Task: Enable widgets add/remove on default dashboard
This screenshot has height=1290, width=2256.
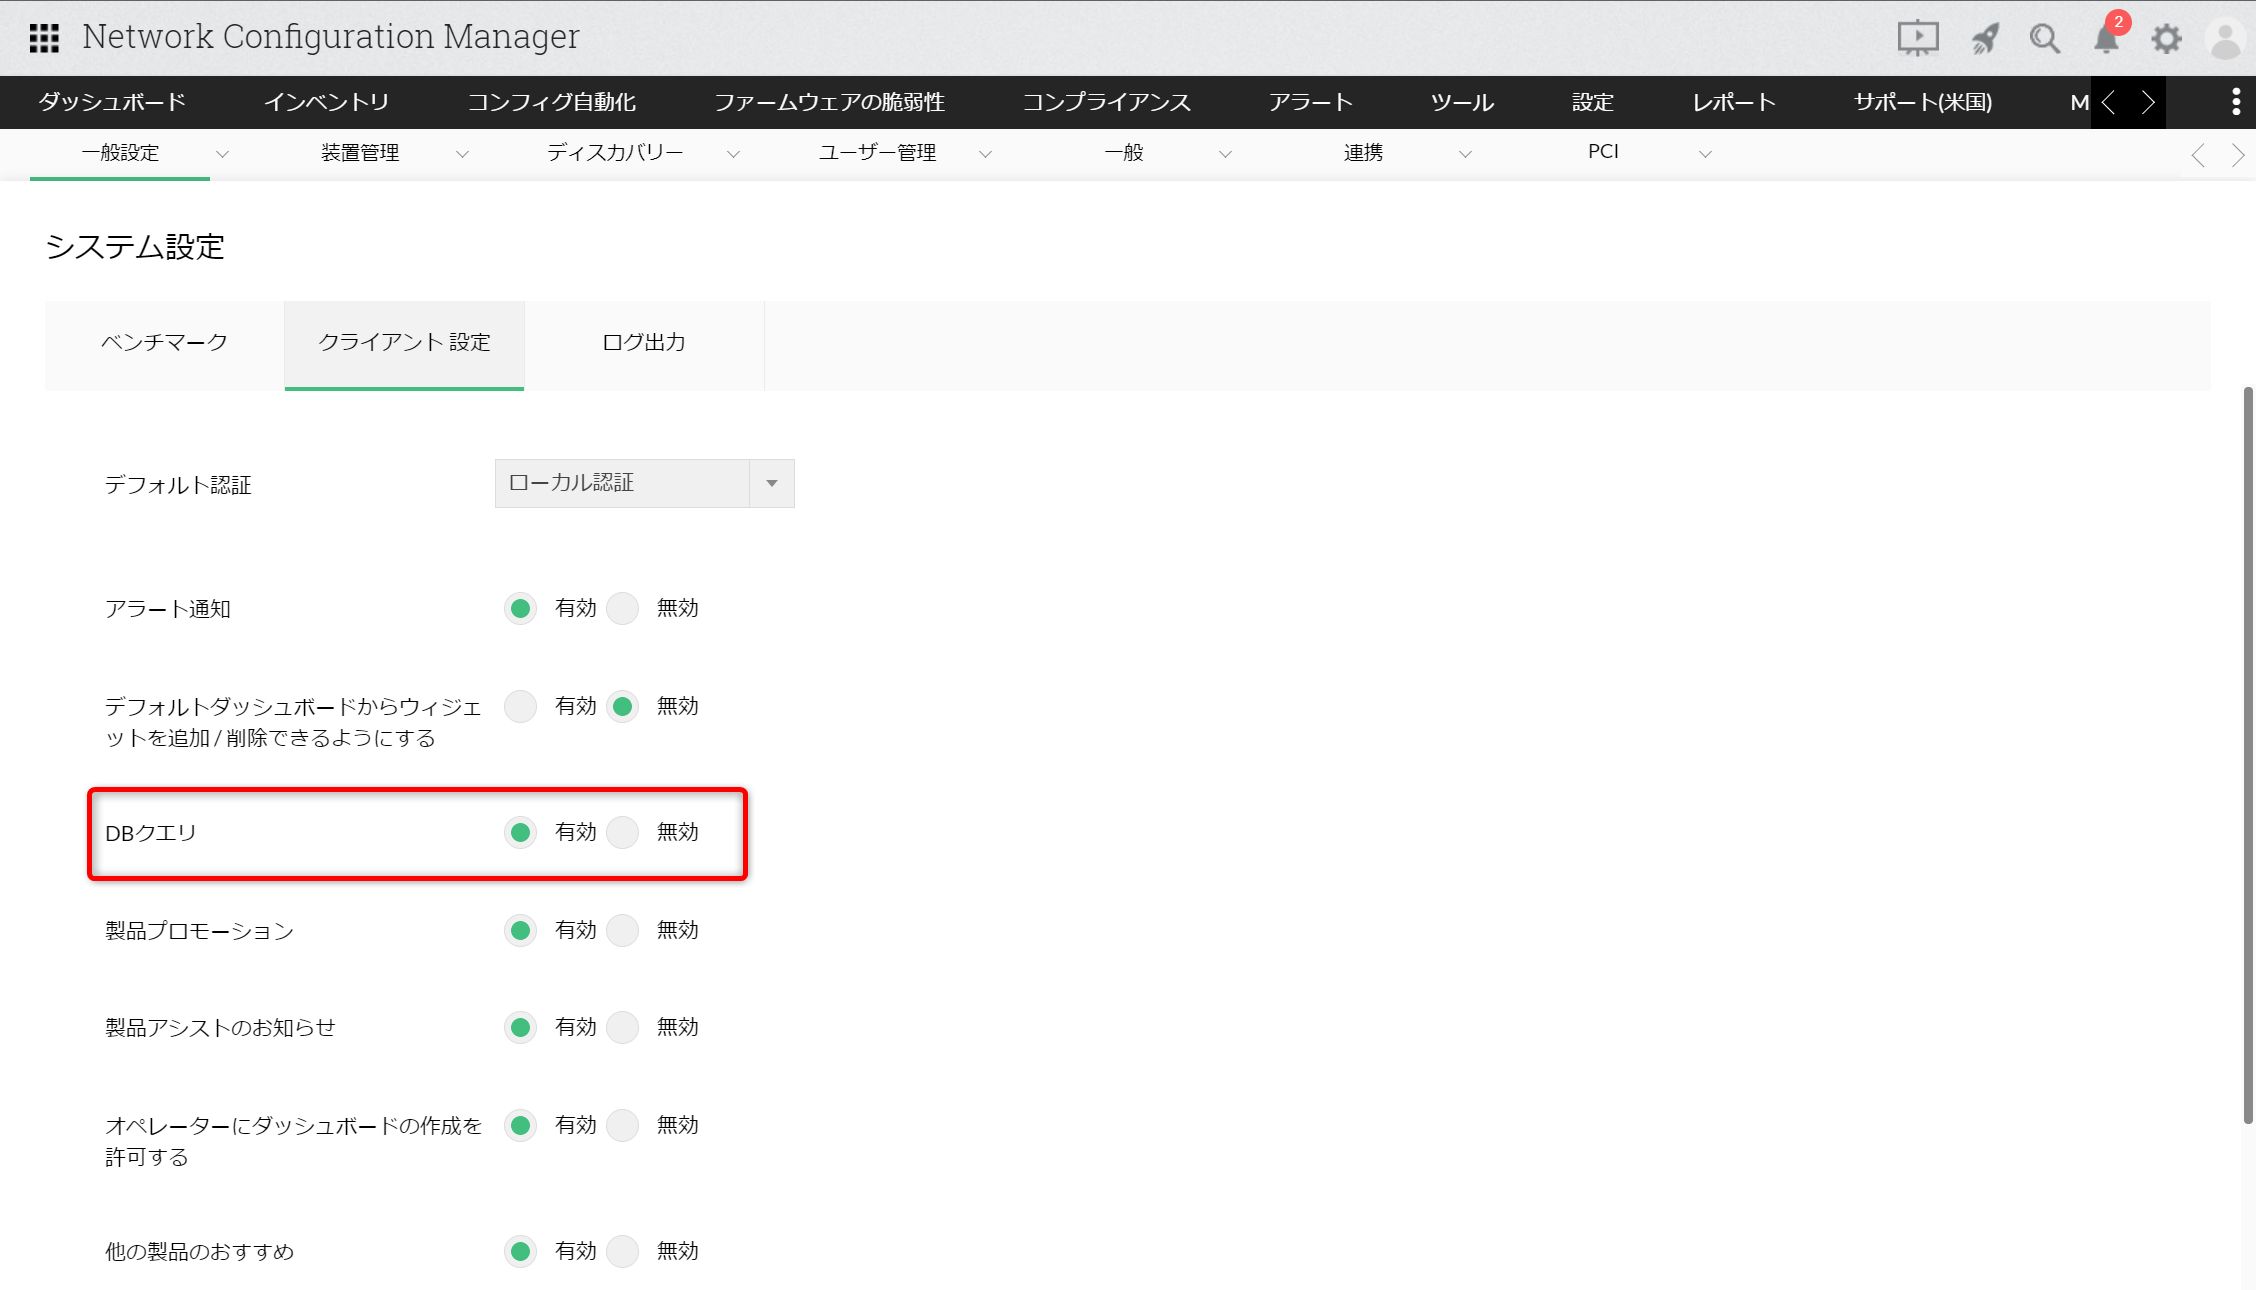Action: [520, 706]
